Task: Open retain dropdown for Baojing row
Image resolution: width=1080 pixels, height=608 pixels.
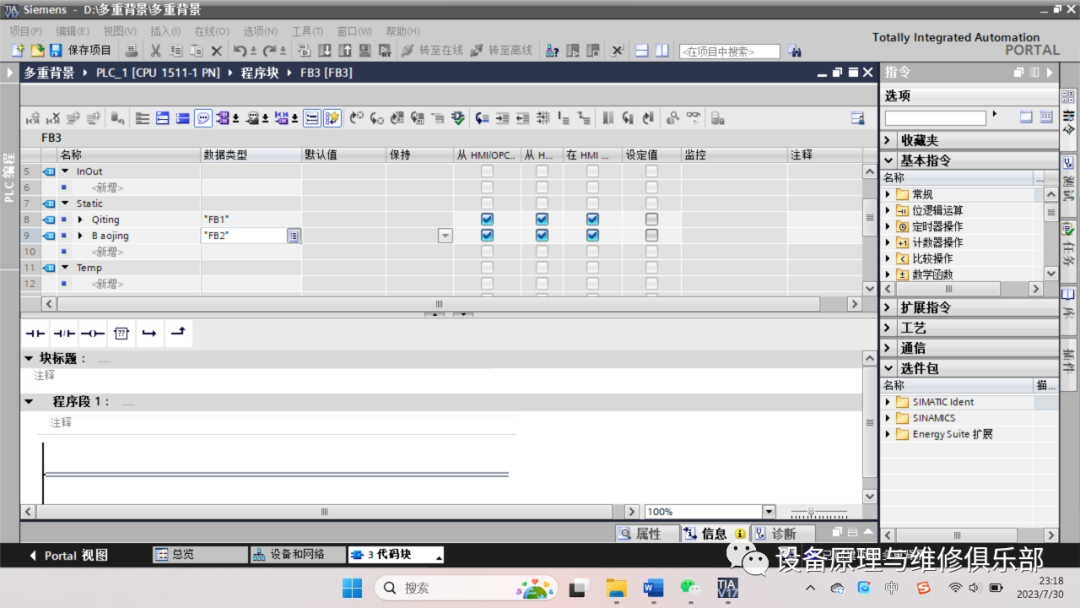Action: [x=445, y=235]
